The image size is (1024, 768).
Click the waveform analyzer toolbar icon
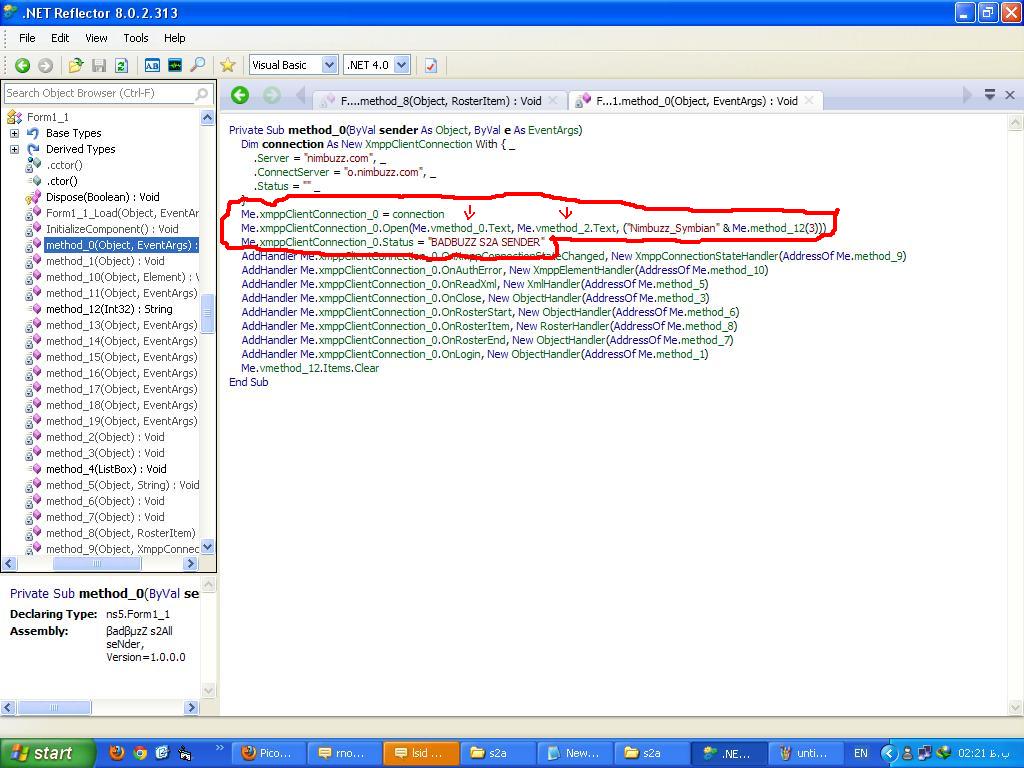175,65
